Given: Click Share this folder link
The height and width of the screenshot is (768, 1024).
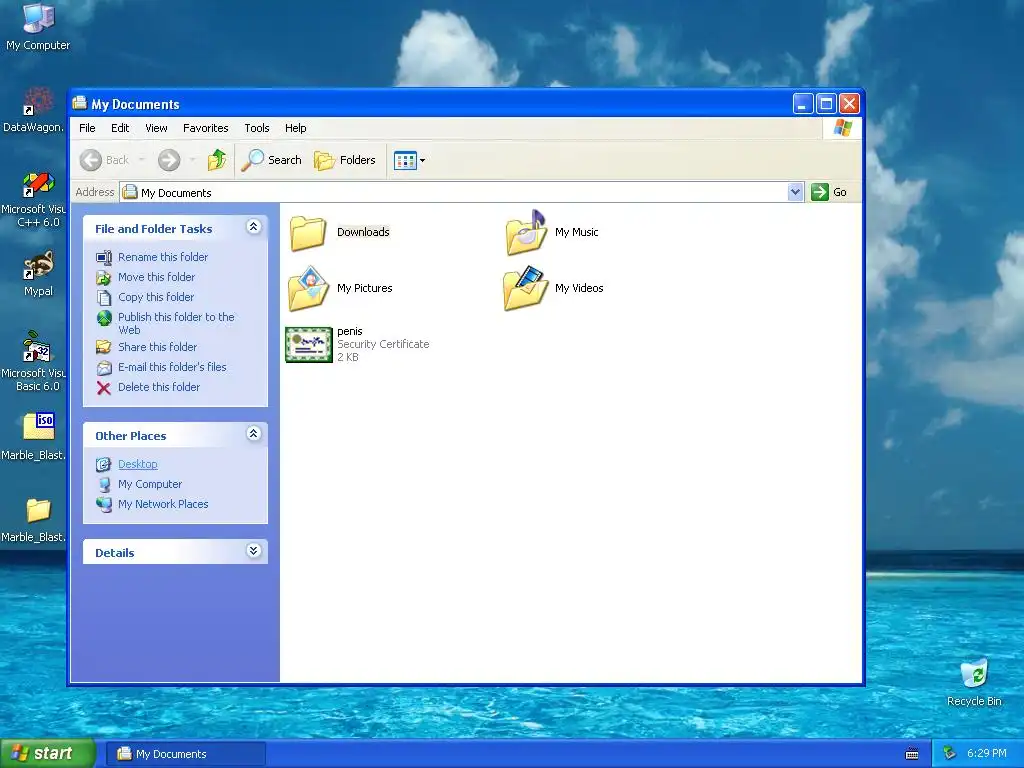Looking at the screenshot, I should (157, 347).
